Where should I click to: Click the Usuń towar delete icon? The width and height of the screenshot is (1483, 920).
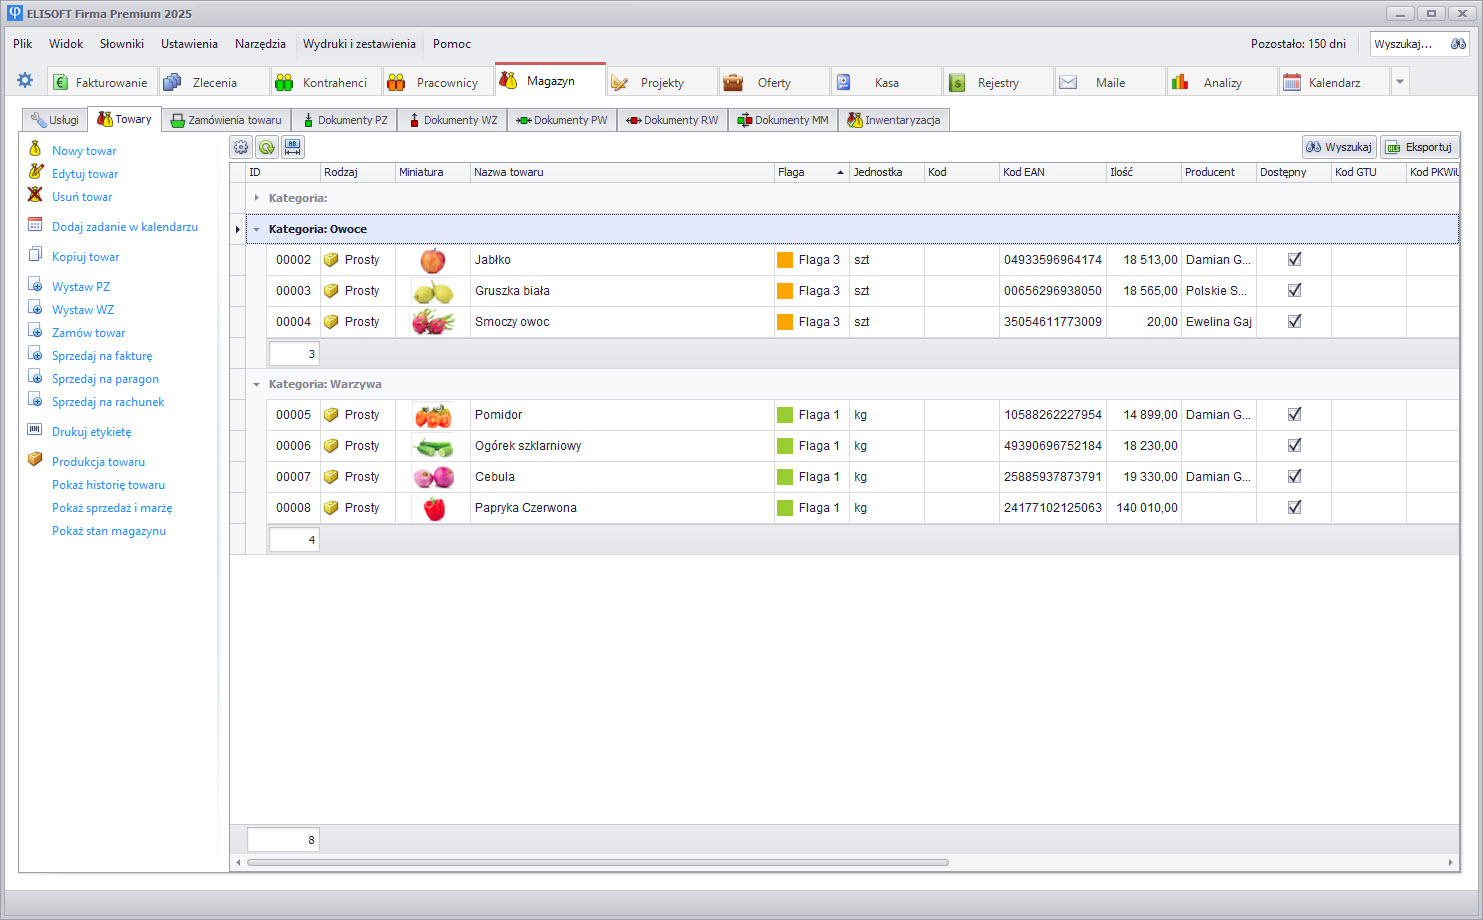(x=35, y=196)
